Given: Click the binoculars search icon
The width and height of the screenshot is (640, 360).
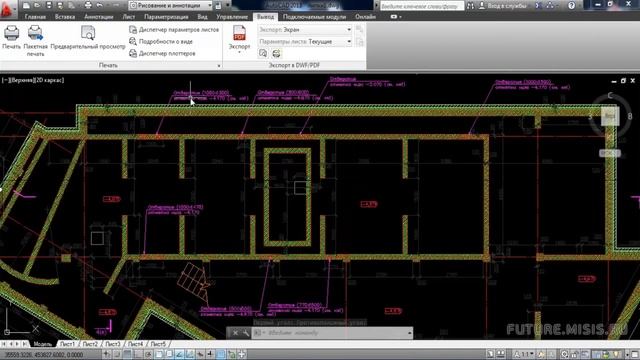Looking at the screenshot, I should tap(471, 6).
